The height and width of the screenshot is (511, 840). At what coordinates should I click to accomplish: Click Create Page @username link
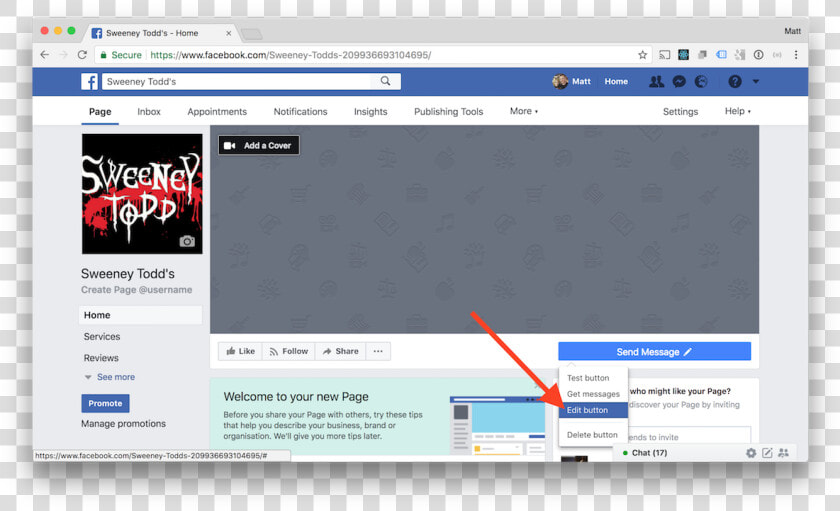[x=137, y=290]
